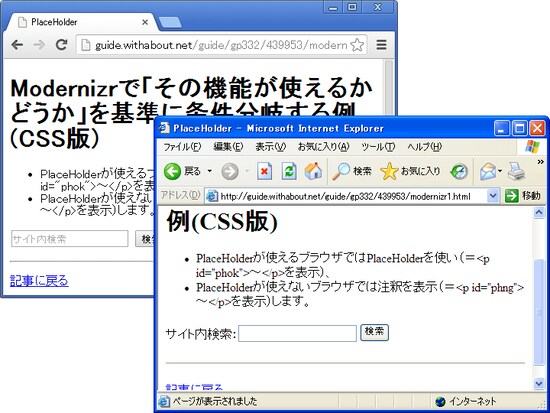Click the 移動 go button
The width and height of the screenshot is (550, 413).
point(523,196)
